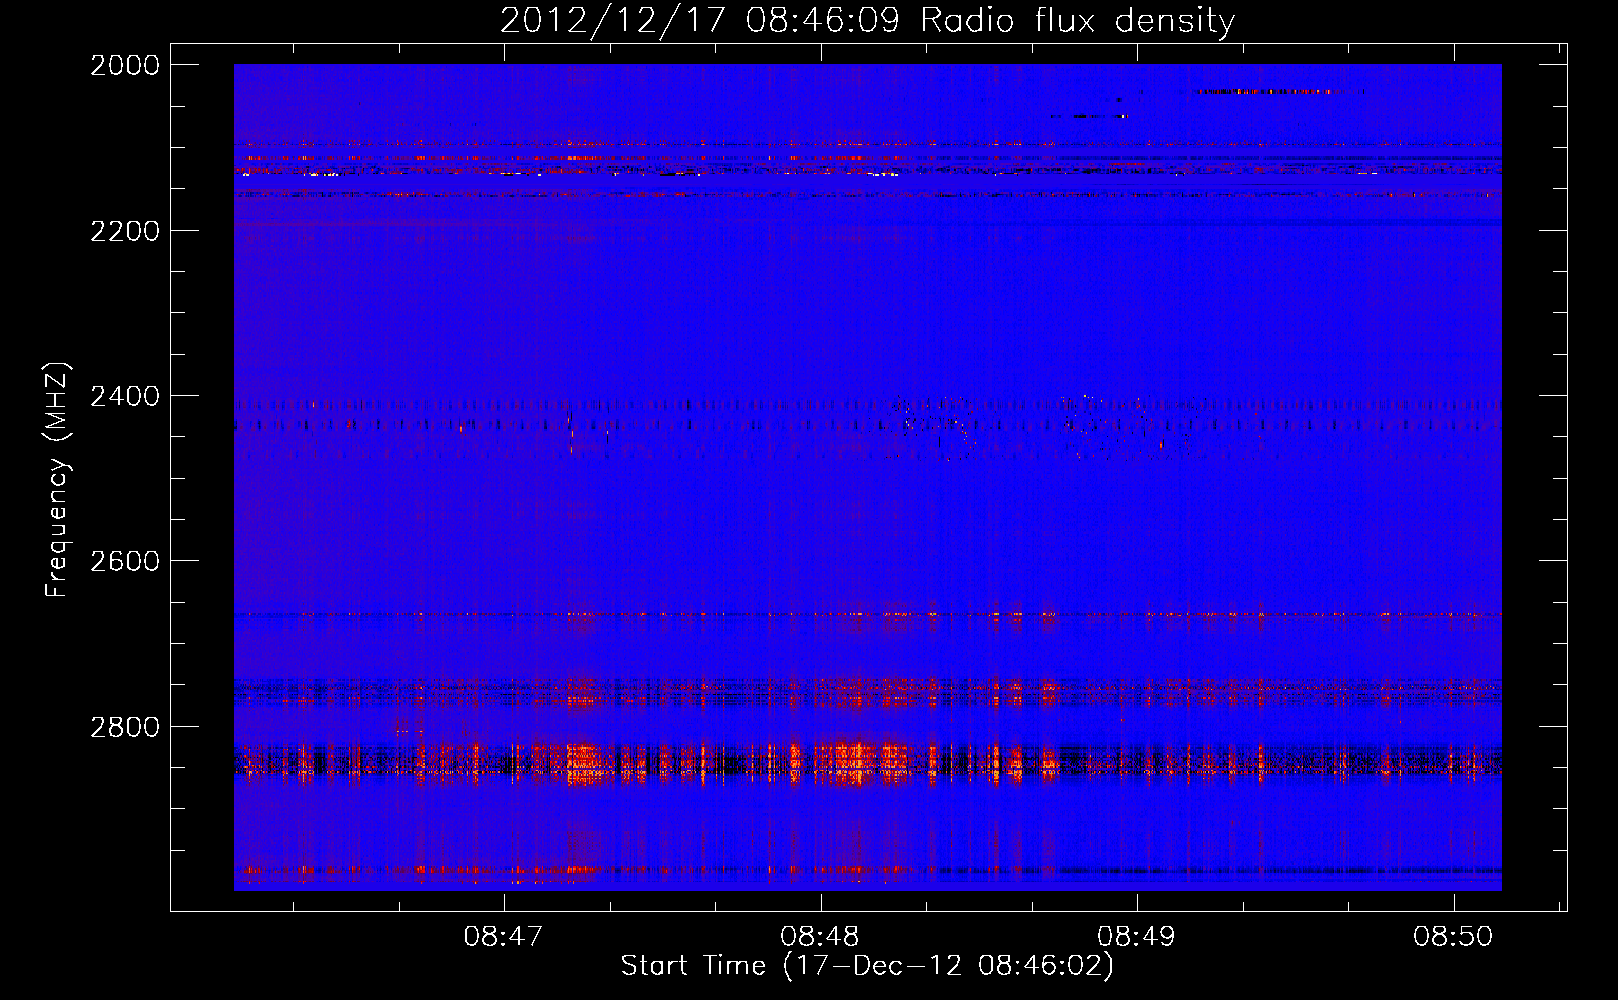Viewport: 1618px width, 1000px height.
Task: Select the 2000 frequency tick label
Action: click(x=125, y=65)
